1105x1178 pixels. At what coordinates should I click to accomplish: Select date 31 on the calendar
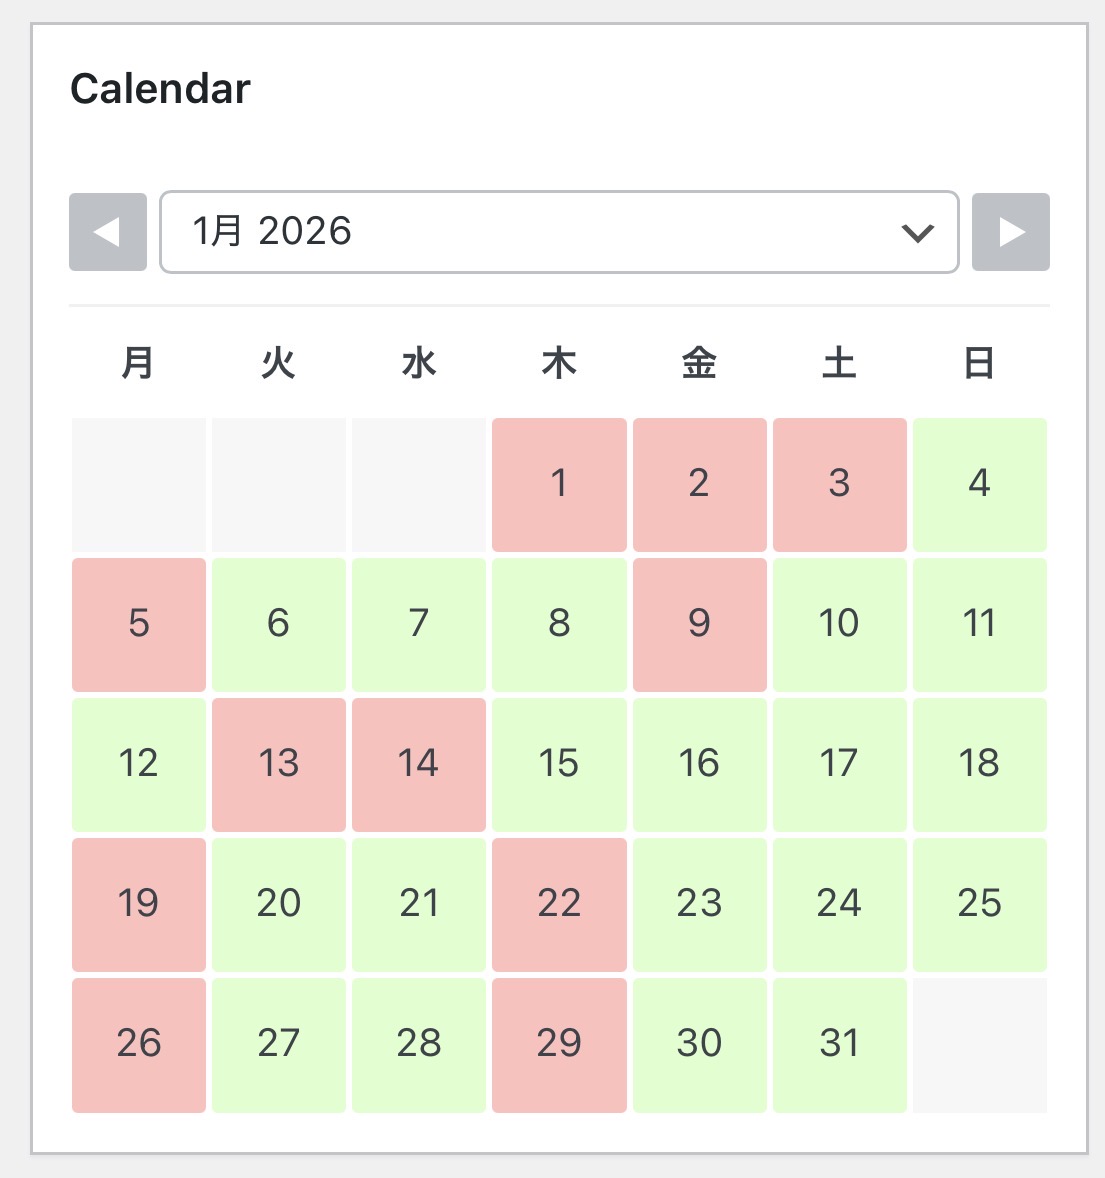839,1045
